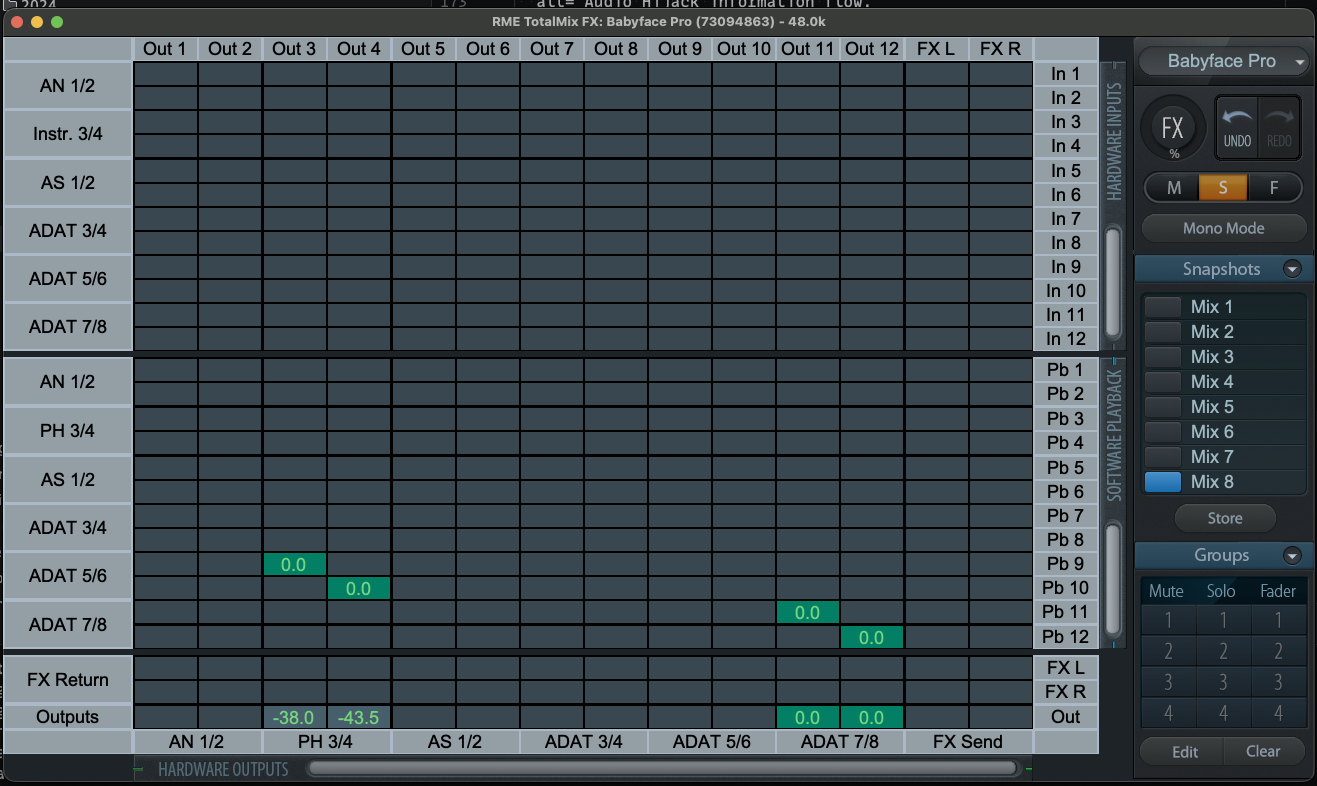Click the In 12 row label
1317x786 pixels.
pyautogui.click(x=1066, y=339)
